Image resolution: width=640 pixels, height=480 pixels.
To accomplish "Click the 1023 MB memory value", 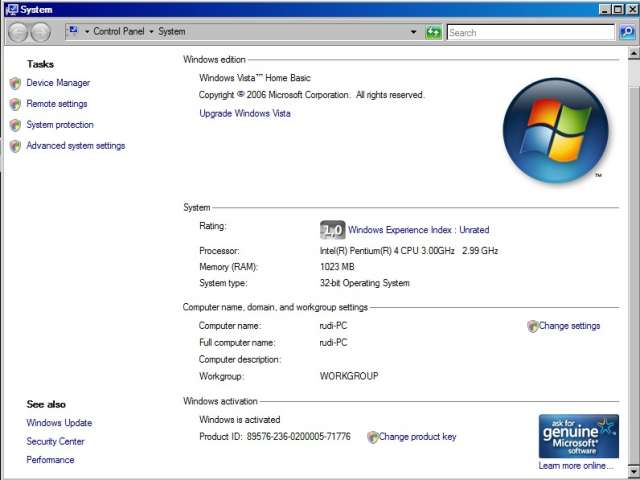I will click(x=337, y=267).
